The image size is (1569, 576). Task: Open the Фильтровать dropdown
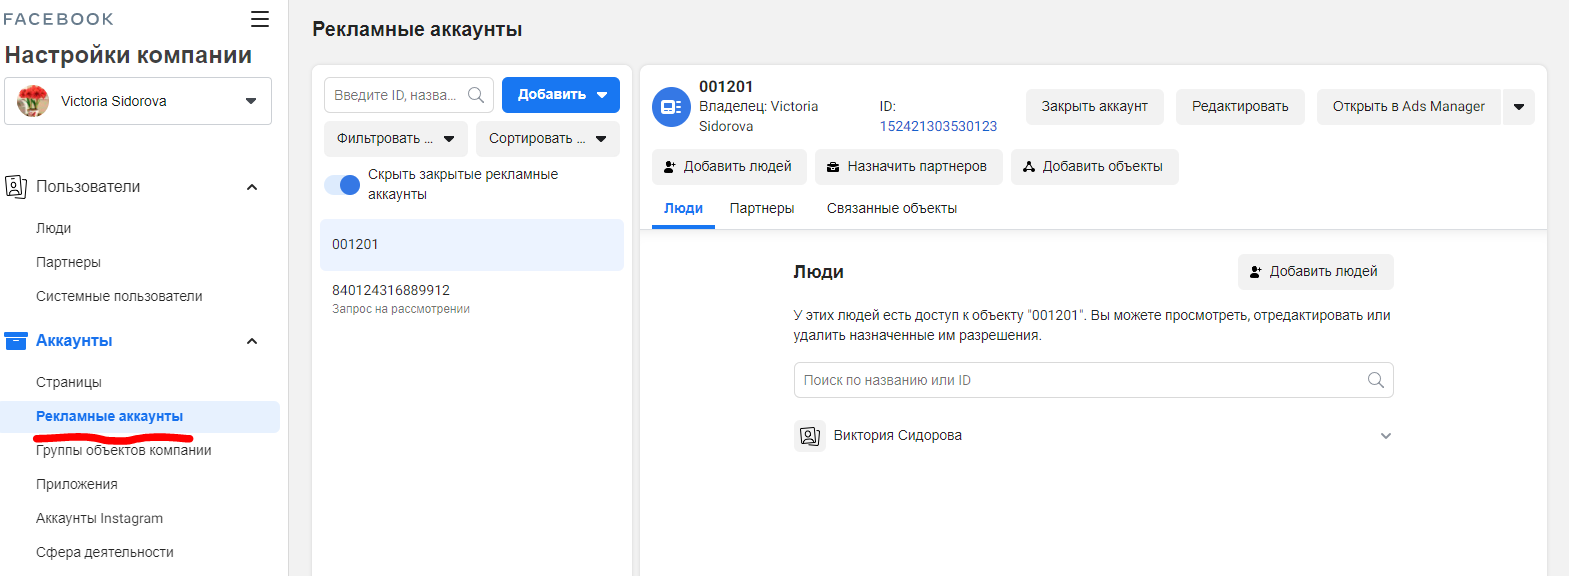(x=396, y=139)
